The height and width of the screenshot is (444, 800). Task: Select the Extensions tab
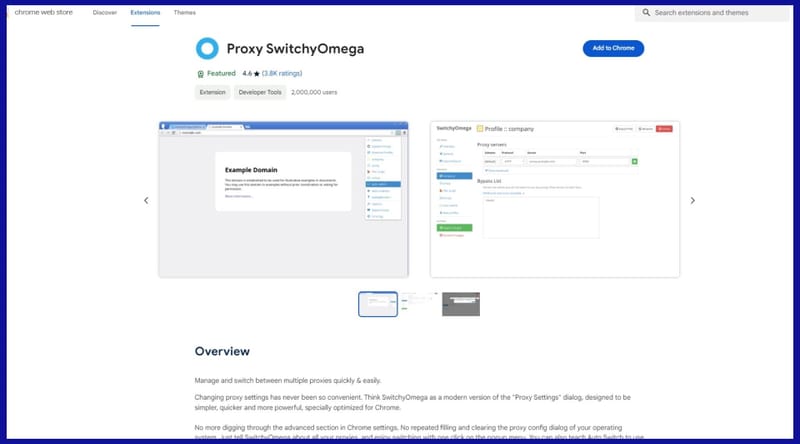(x=145, y=13)
